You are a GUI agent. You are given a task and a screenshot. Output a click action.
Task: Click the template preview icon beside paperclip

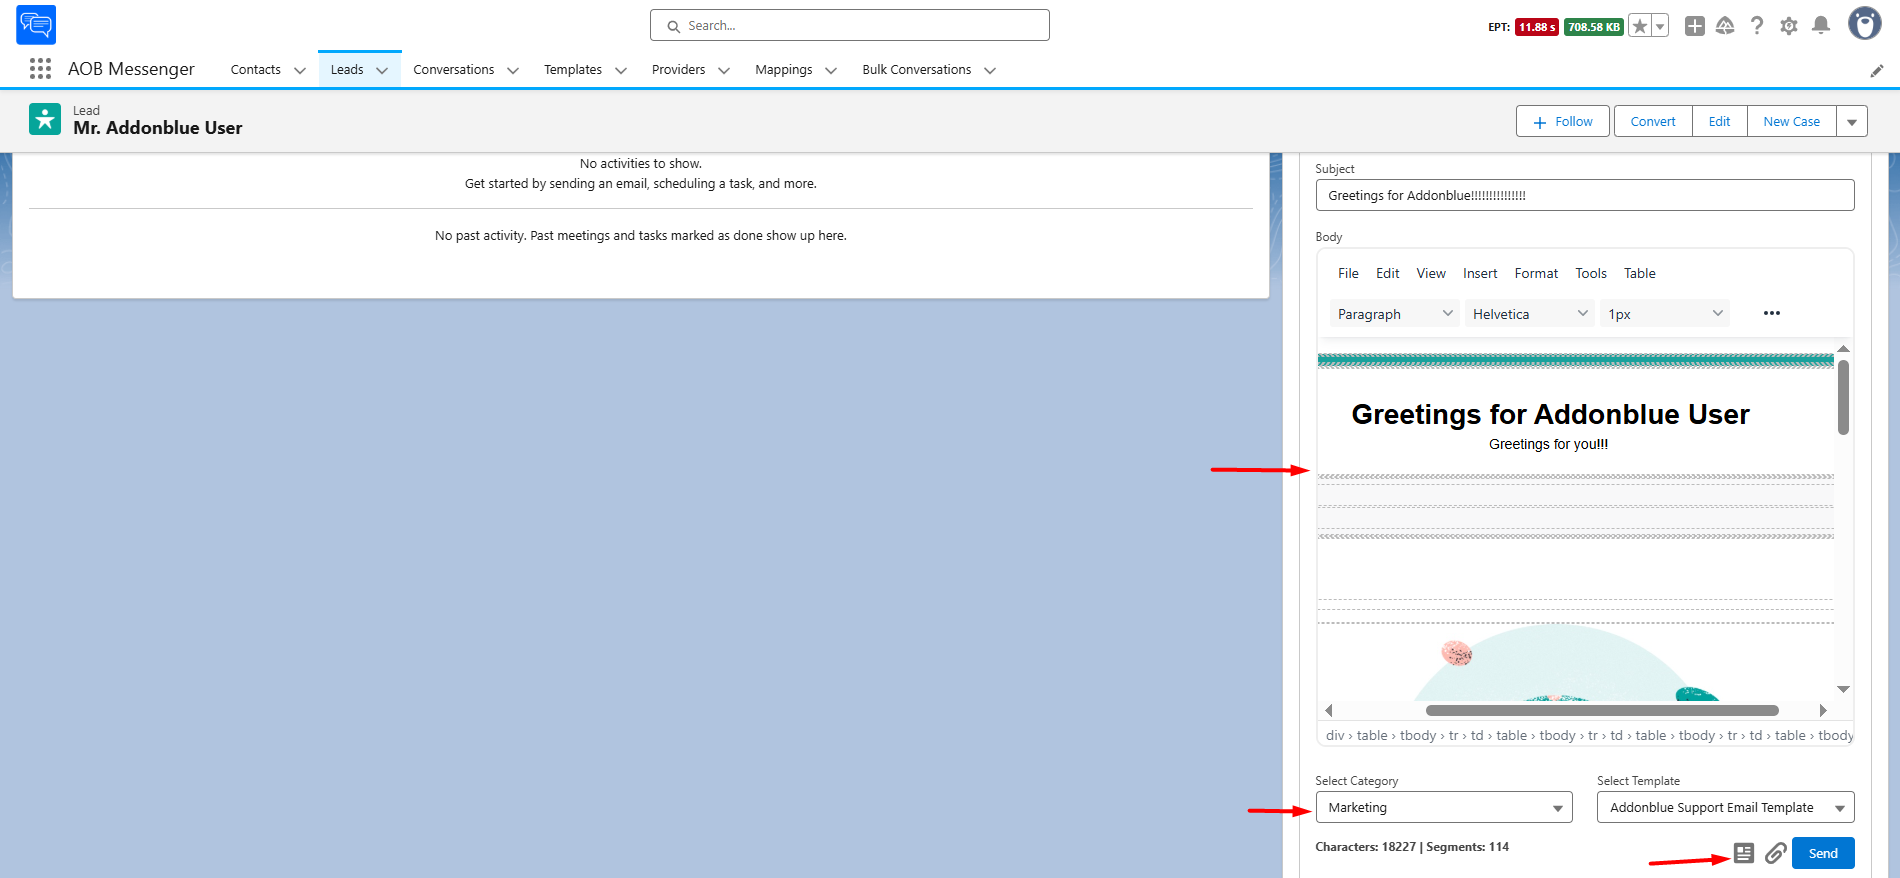[x=1744, y=853]
